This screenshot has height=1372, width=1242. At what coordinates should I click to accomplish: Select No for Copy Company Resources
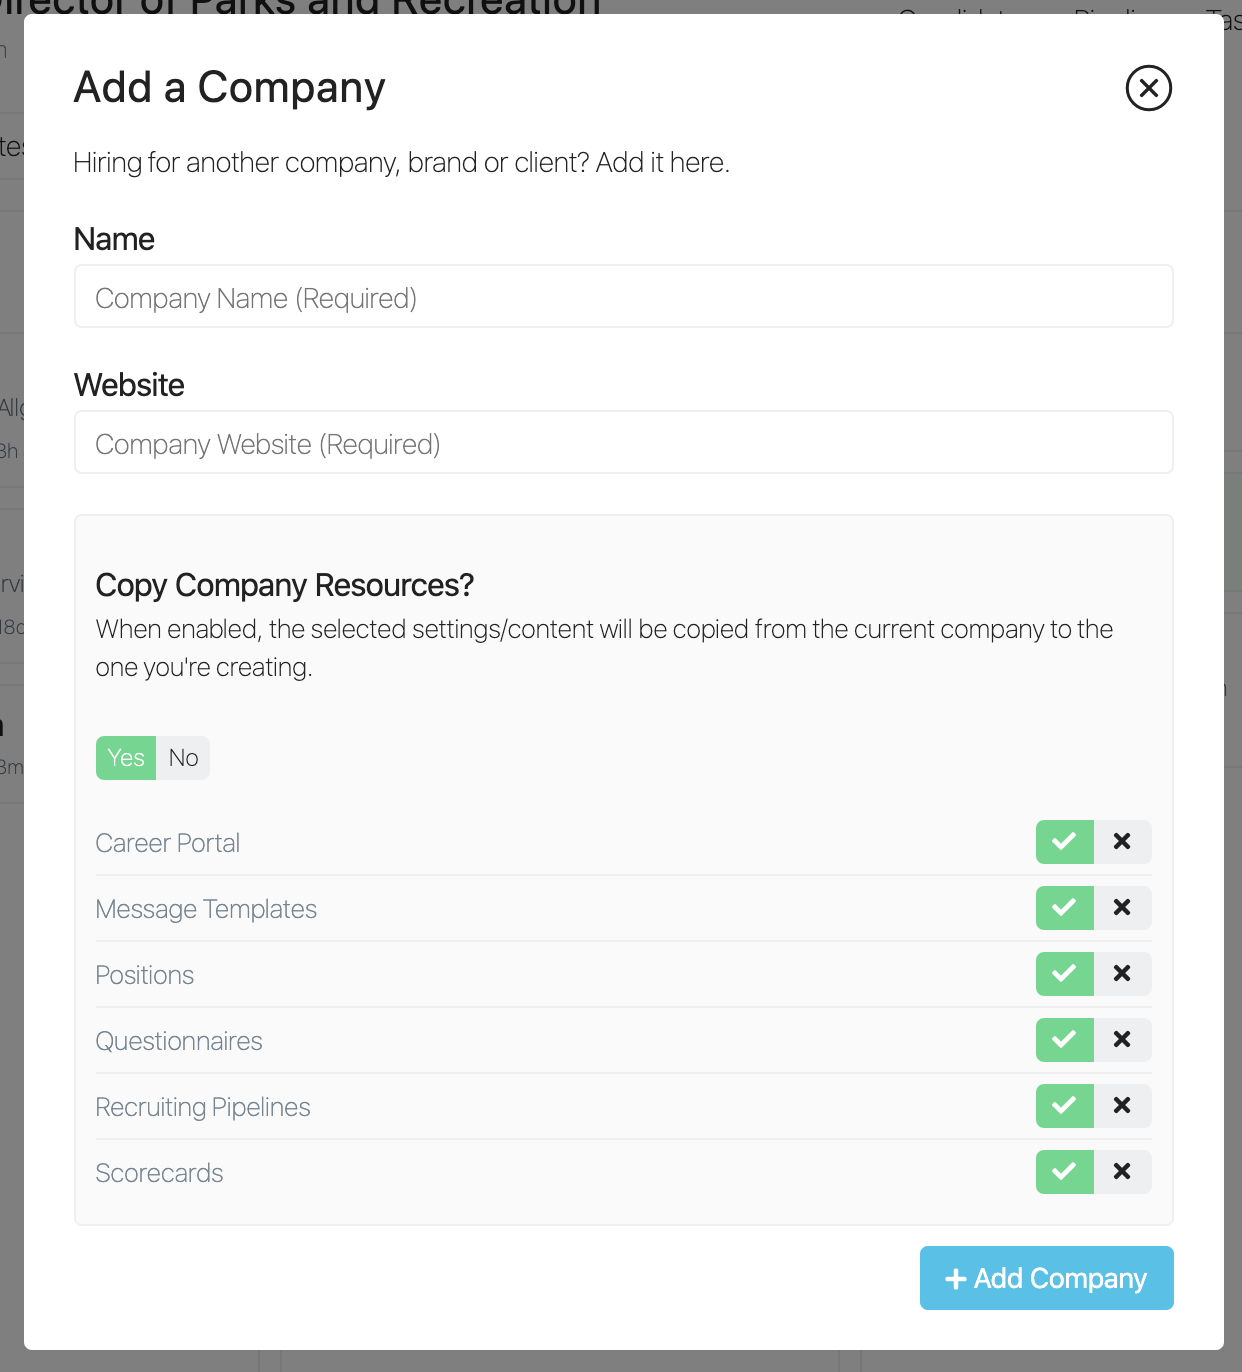point(183,758)
